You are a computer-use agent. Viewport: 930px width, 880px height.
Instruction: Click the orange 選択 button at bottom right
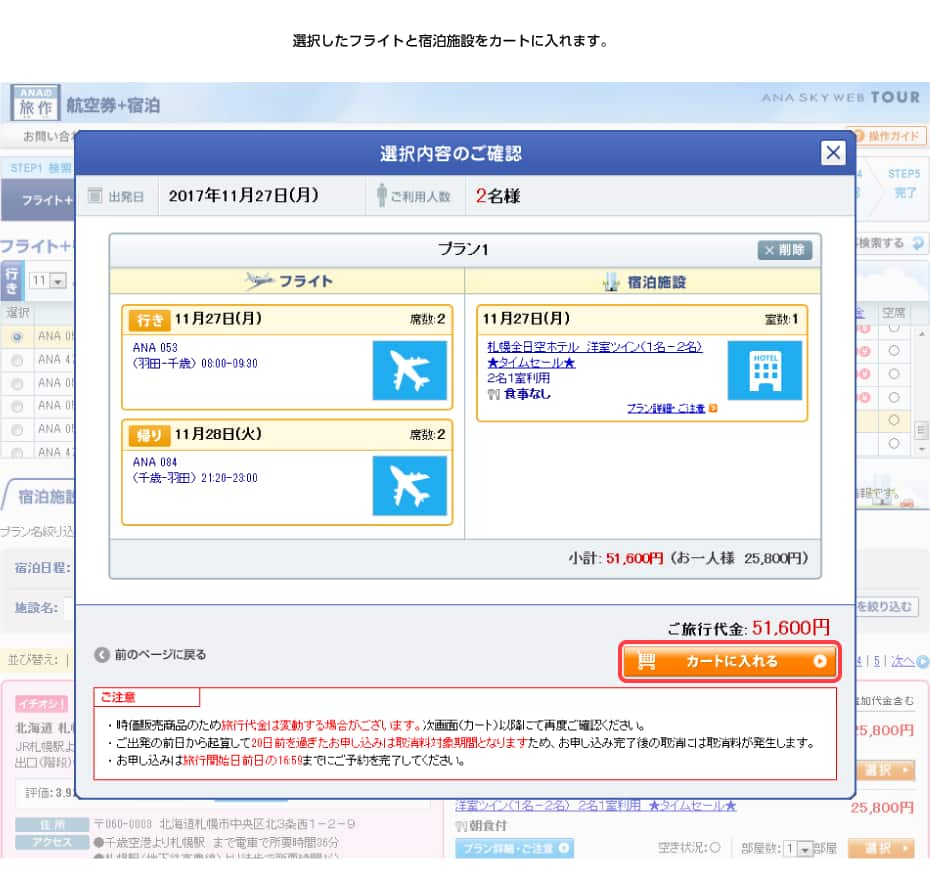point(881,849)
